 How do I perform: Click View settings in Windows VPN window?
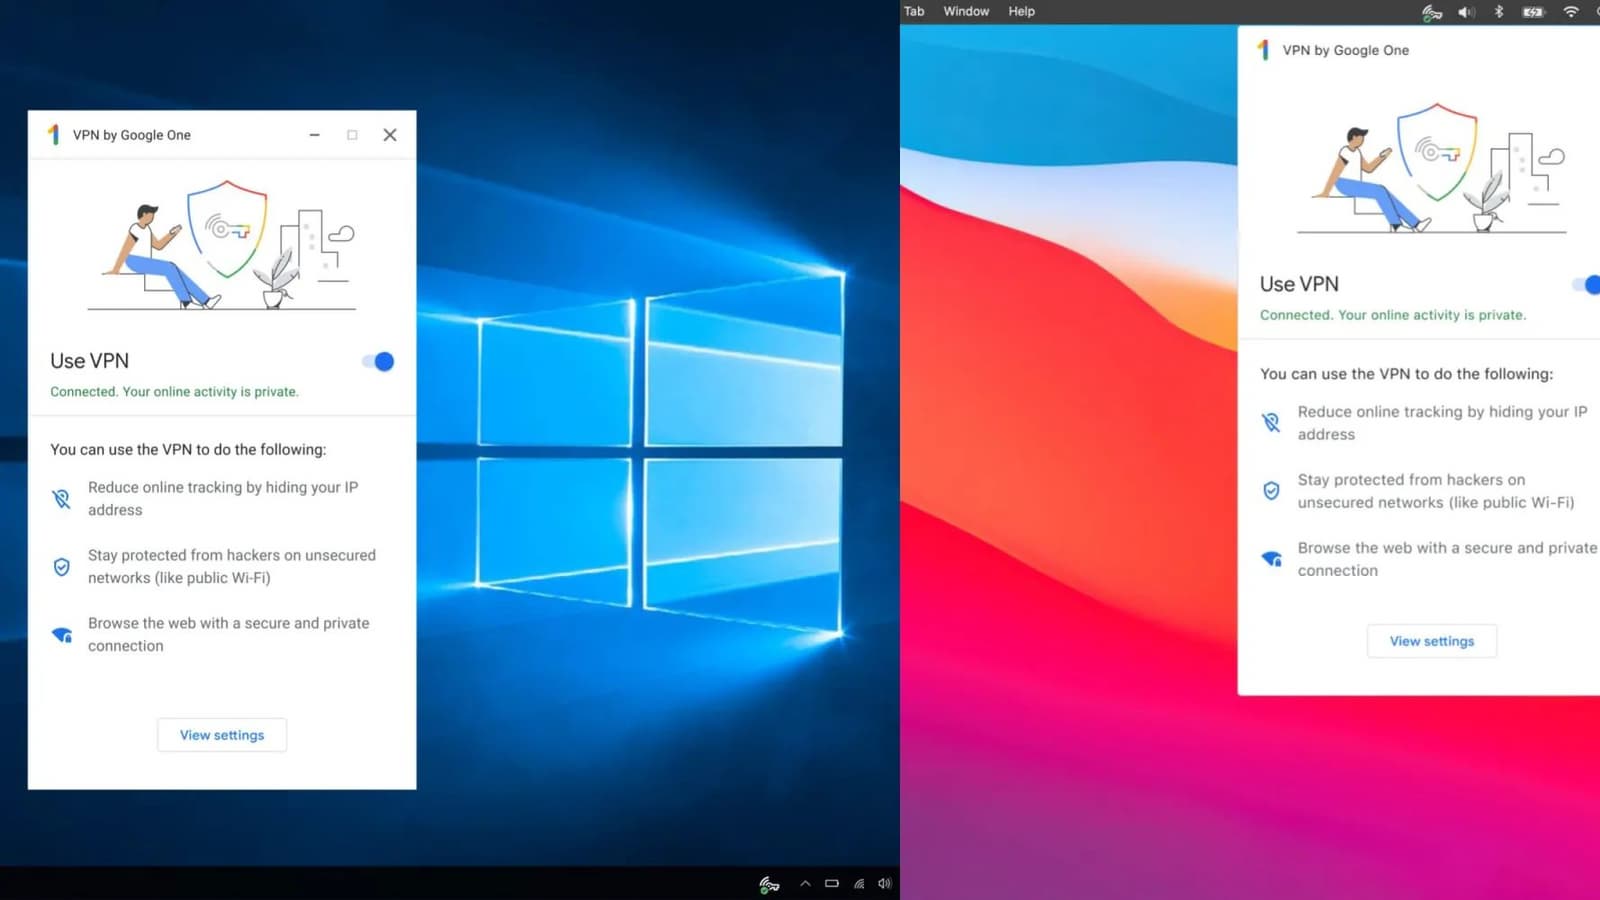pyautogui.click(x=222, y=735)
